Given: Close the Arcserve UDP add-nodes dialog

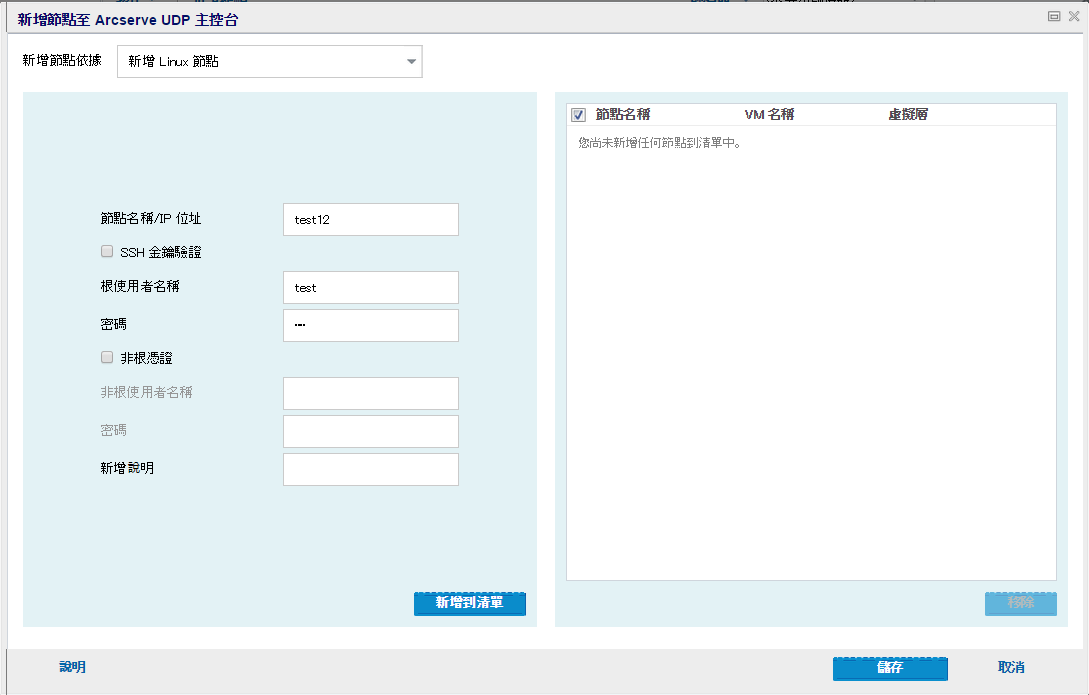Looking at the screenshot, I should pyautogui.click(x=1074, y=17).
